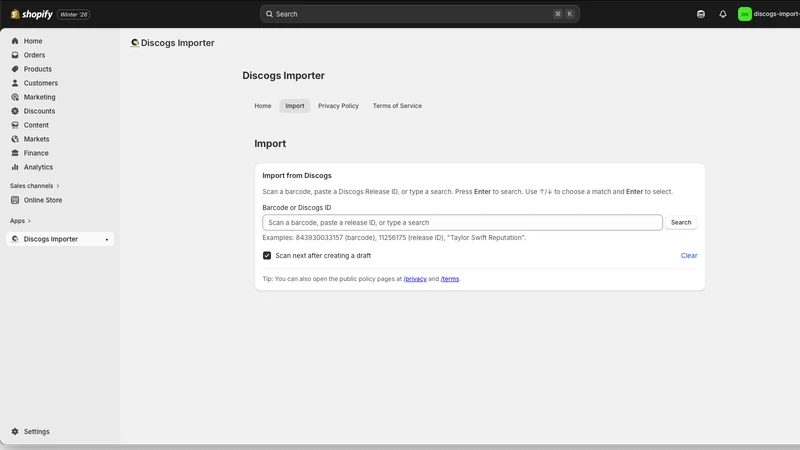
Task: Click the Orders inbox icon
Action: click(x=15, y=55)
